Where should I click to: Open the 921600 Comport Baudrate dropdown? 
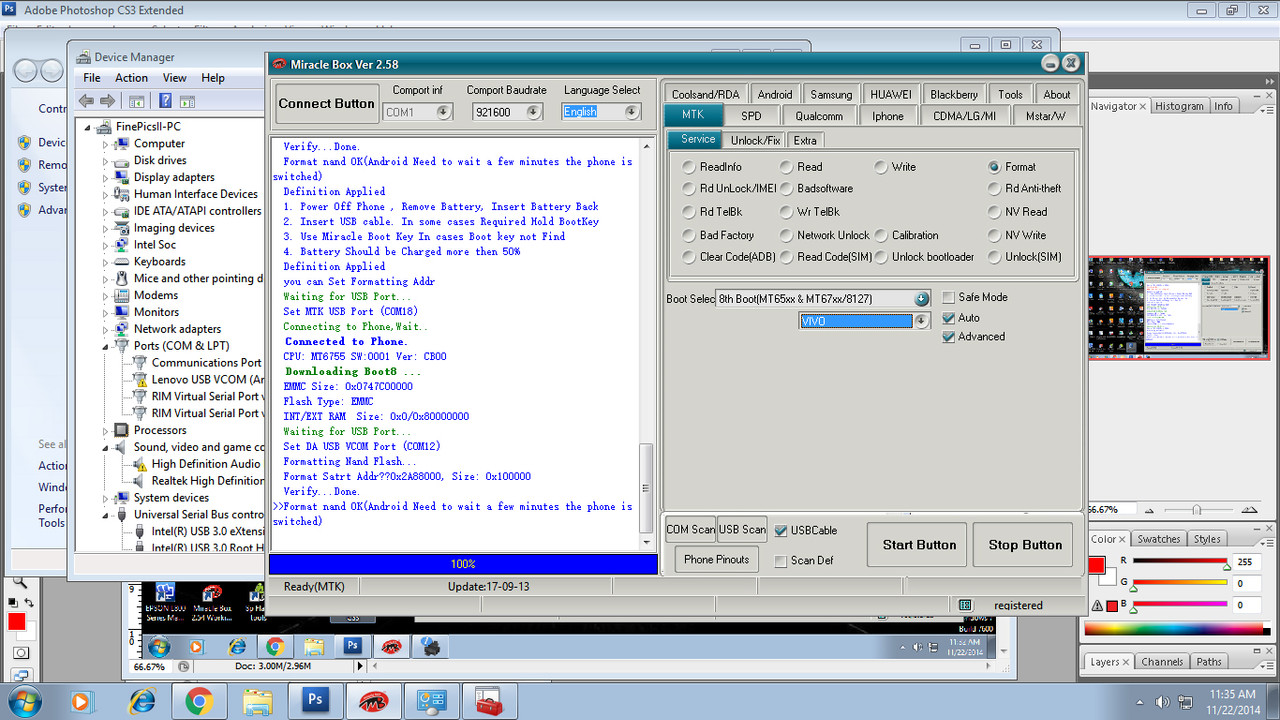tap(534, 112)
